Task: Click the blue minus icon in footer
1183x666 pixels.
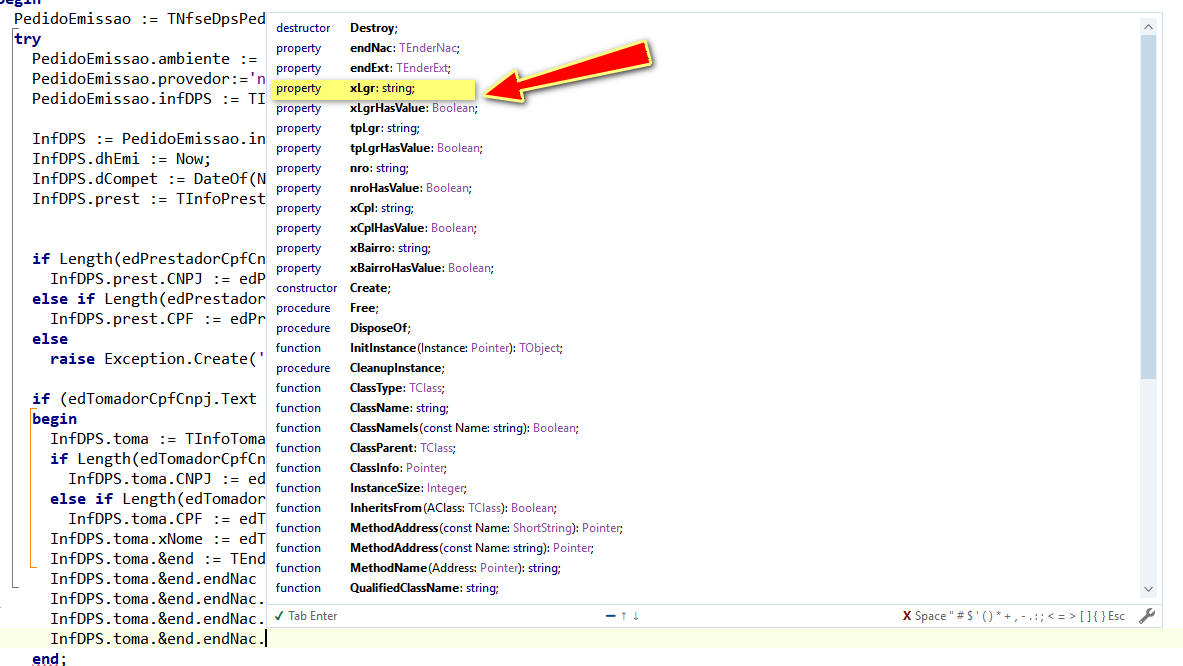Action: (610, 615)
